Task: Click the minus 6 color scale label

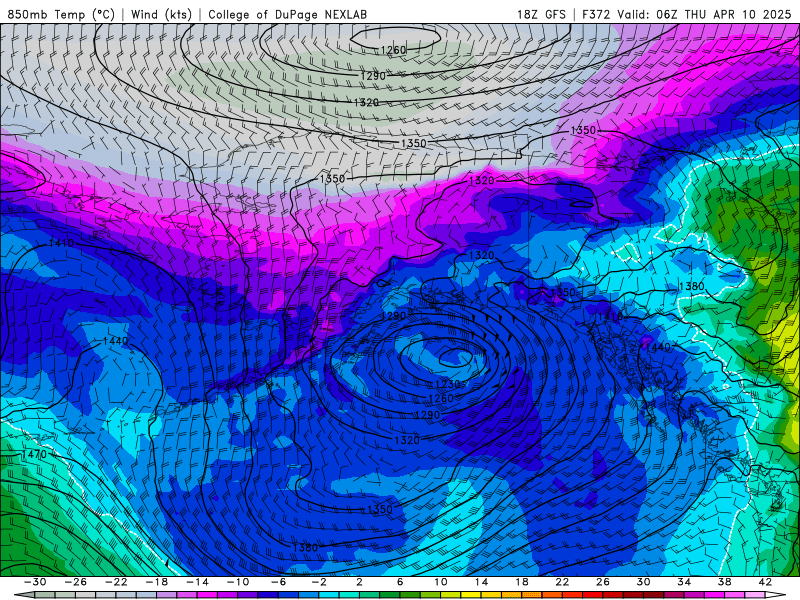Action: click(x=278, y=582)
